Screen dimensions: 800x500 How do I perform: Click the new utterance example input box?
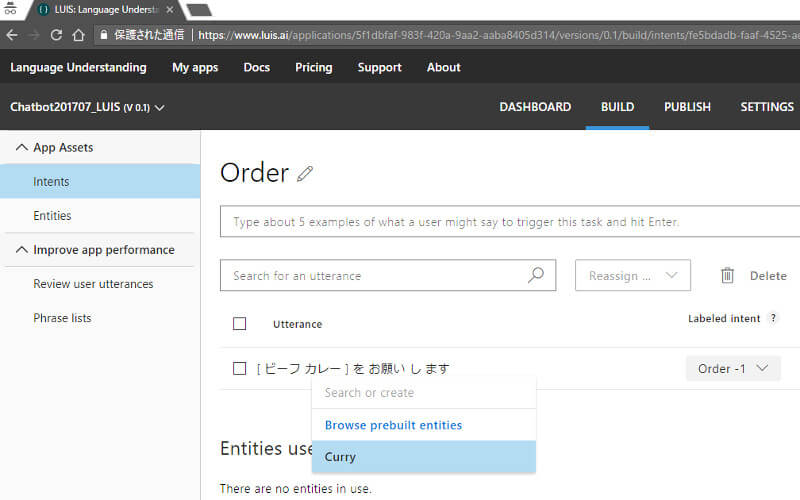(510, 221)
